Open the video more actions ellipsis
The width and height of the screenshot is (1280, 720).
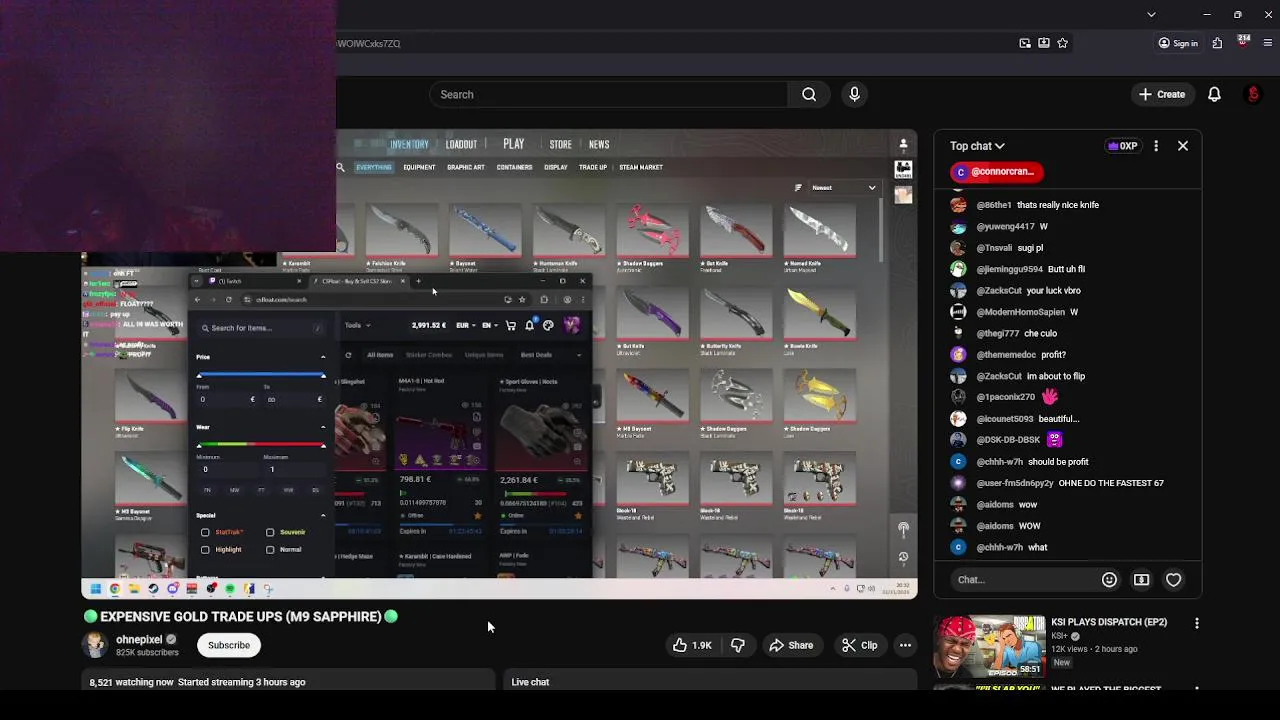point(905,646)
